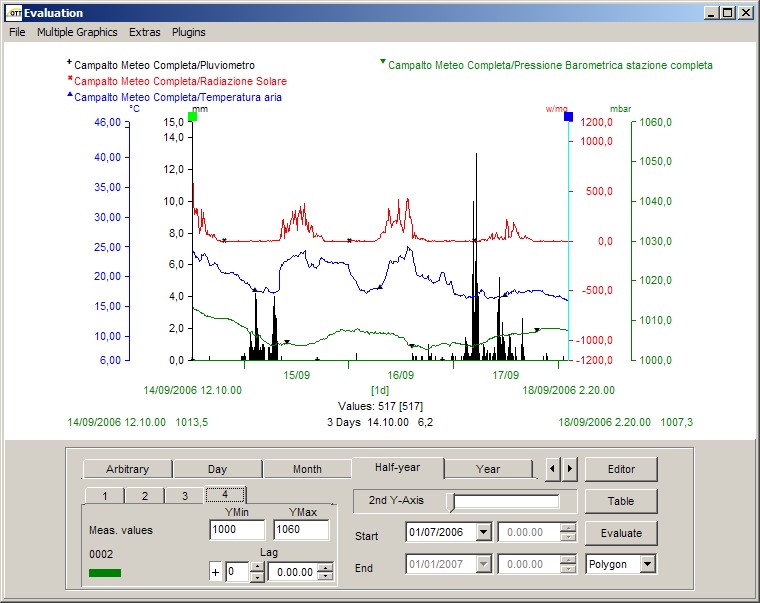Image resolution: width=760 pixels, height=603 pixels.
Task: Click the OTT application icon in title bar
Action: click(x=14, y=13)
